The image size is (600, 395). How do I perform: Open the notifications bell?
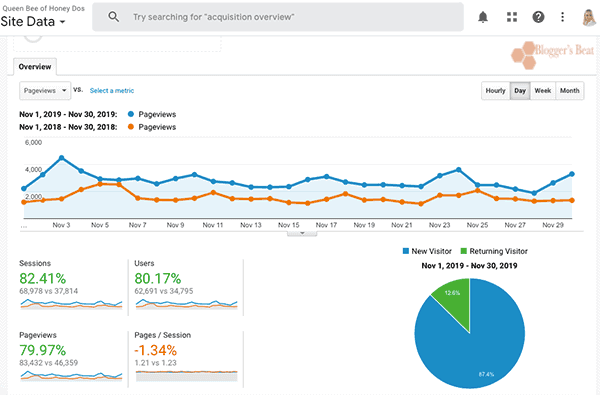coord(483,17)
